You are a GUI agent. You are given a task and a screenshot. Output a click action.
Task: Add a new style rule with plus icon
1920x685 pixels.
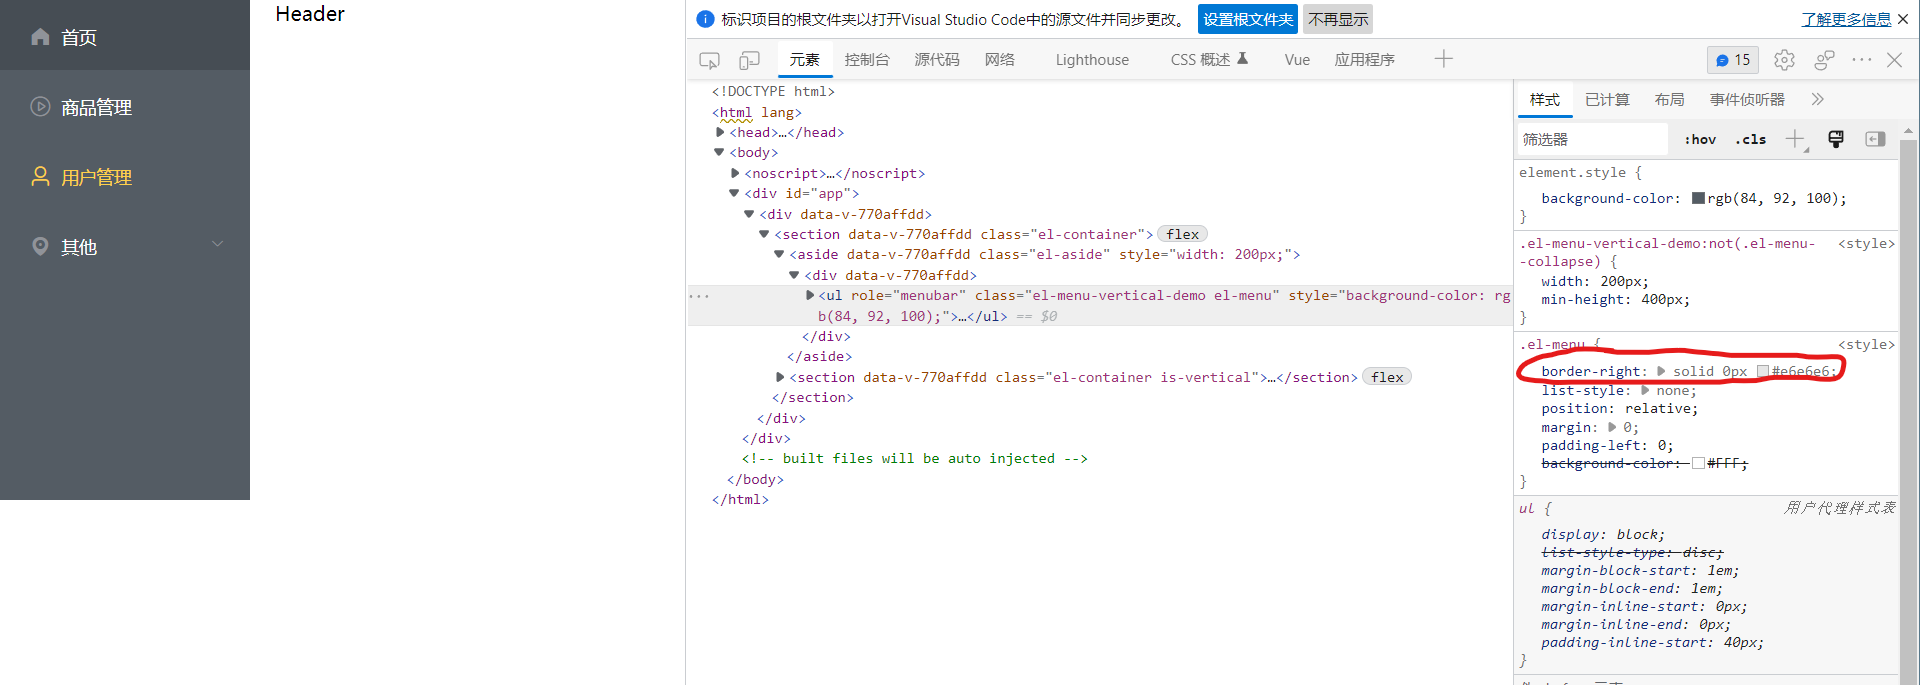coord(1795,139)
